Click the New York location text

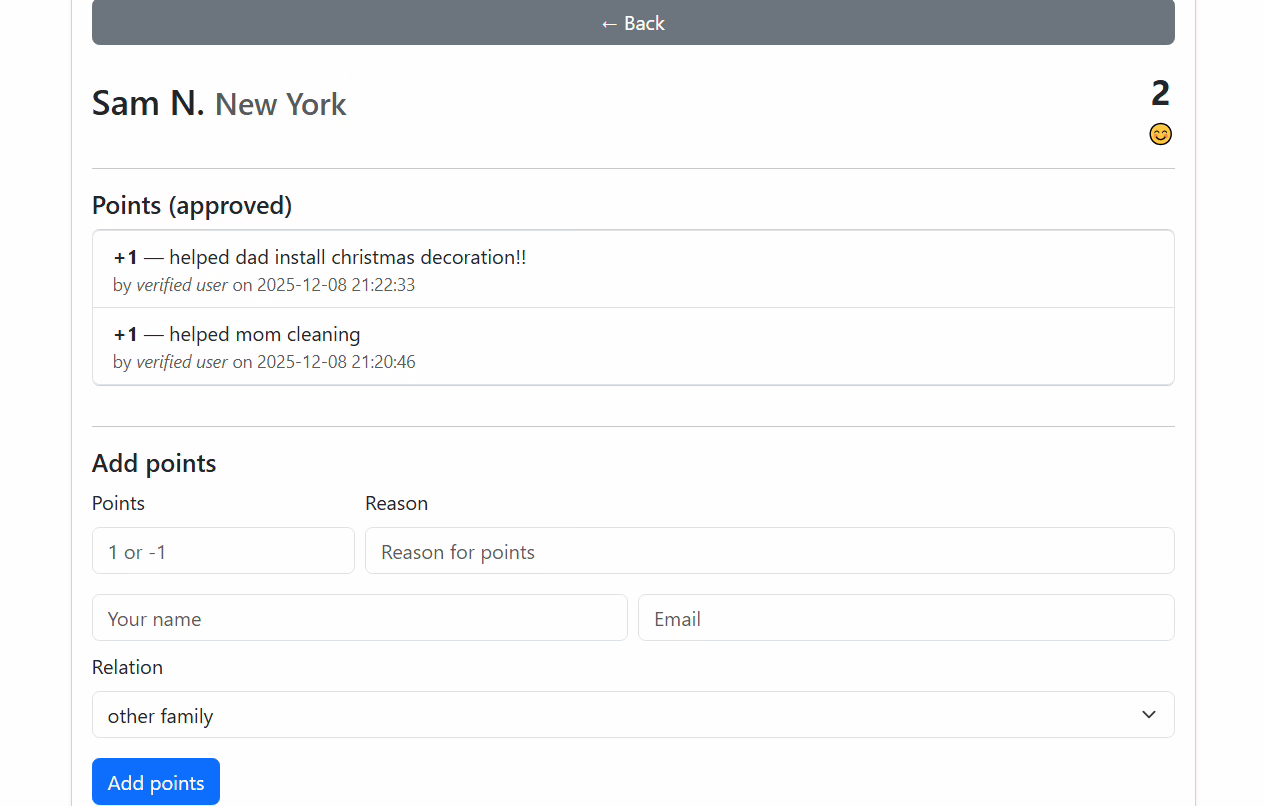coord(281,104)
